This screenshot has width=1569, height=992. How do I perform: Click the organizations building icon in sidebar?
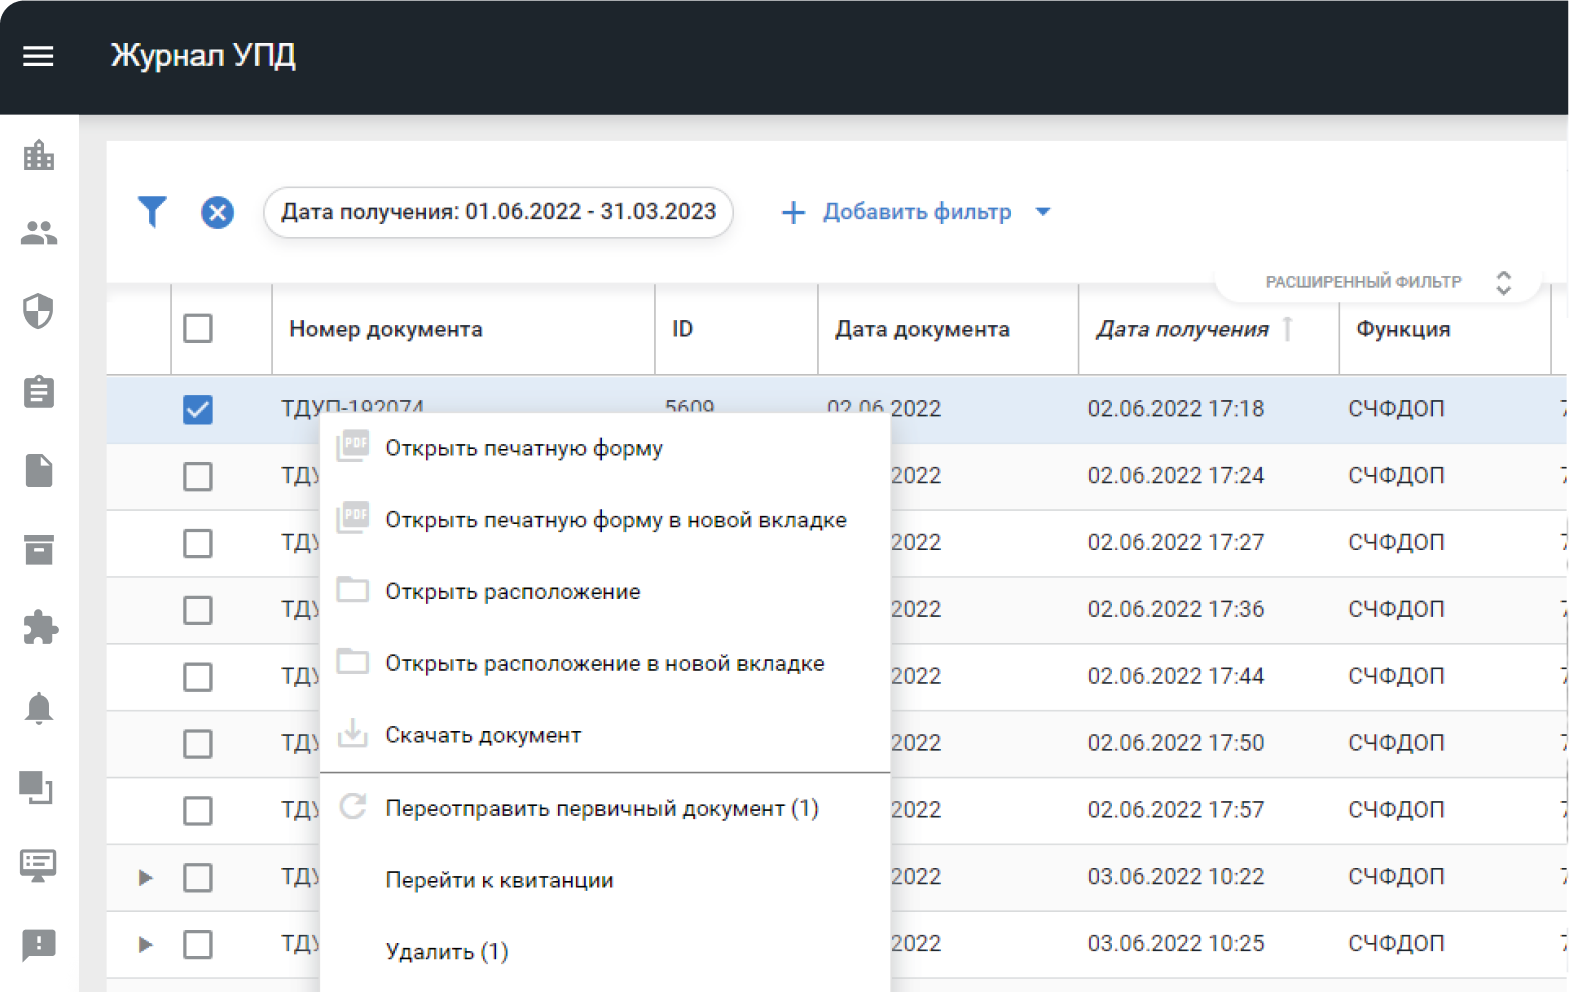pyautogui.click(x=39, y=155)
